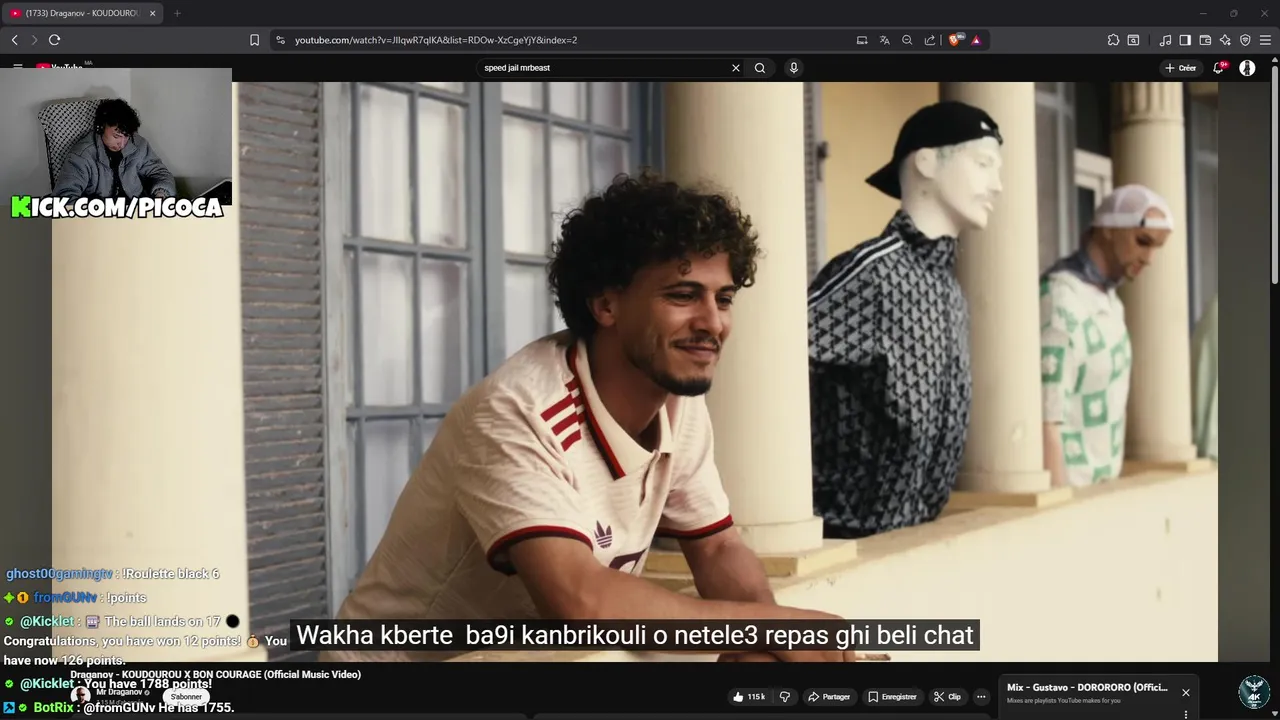Open the Mix - Gustavo - DORORORO playlist title
Image resolution: width=1280 pixels, height=720 pixels.
1087,687
